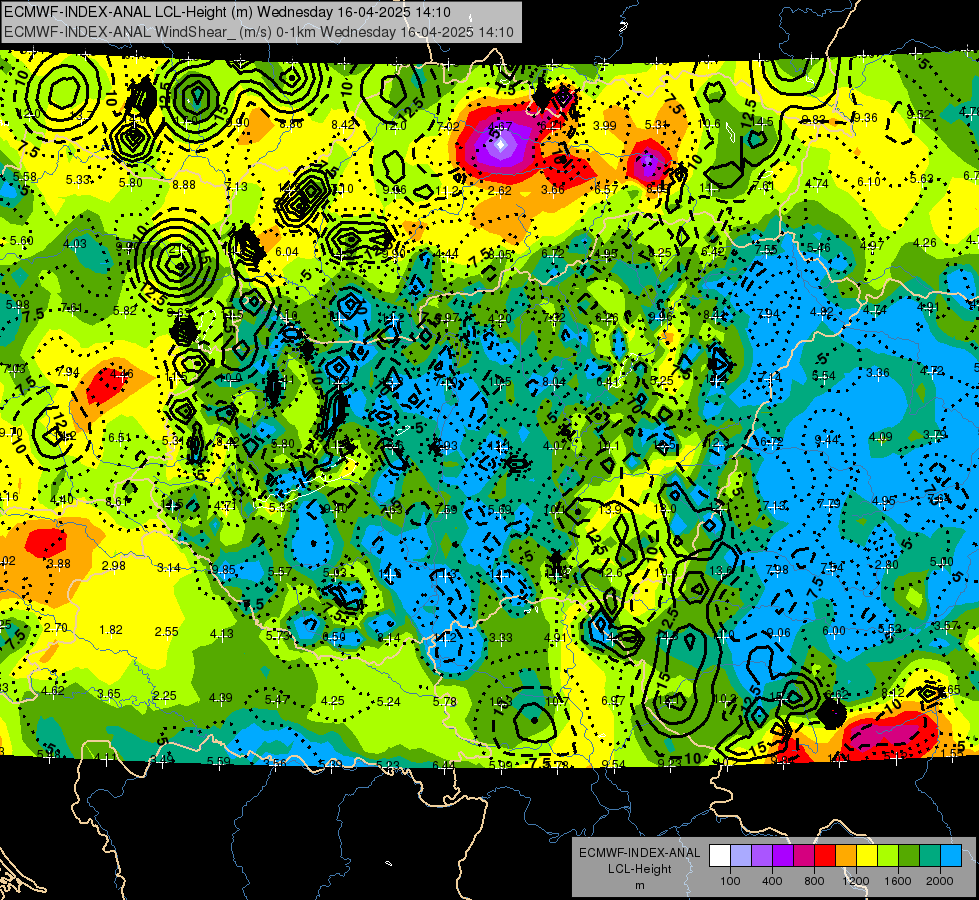This screenshot has height=900, width=979.
Task: Click the pale lavender legend swatch
Action: (x=741, y=856)
